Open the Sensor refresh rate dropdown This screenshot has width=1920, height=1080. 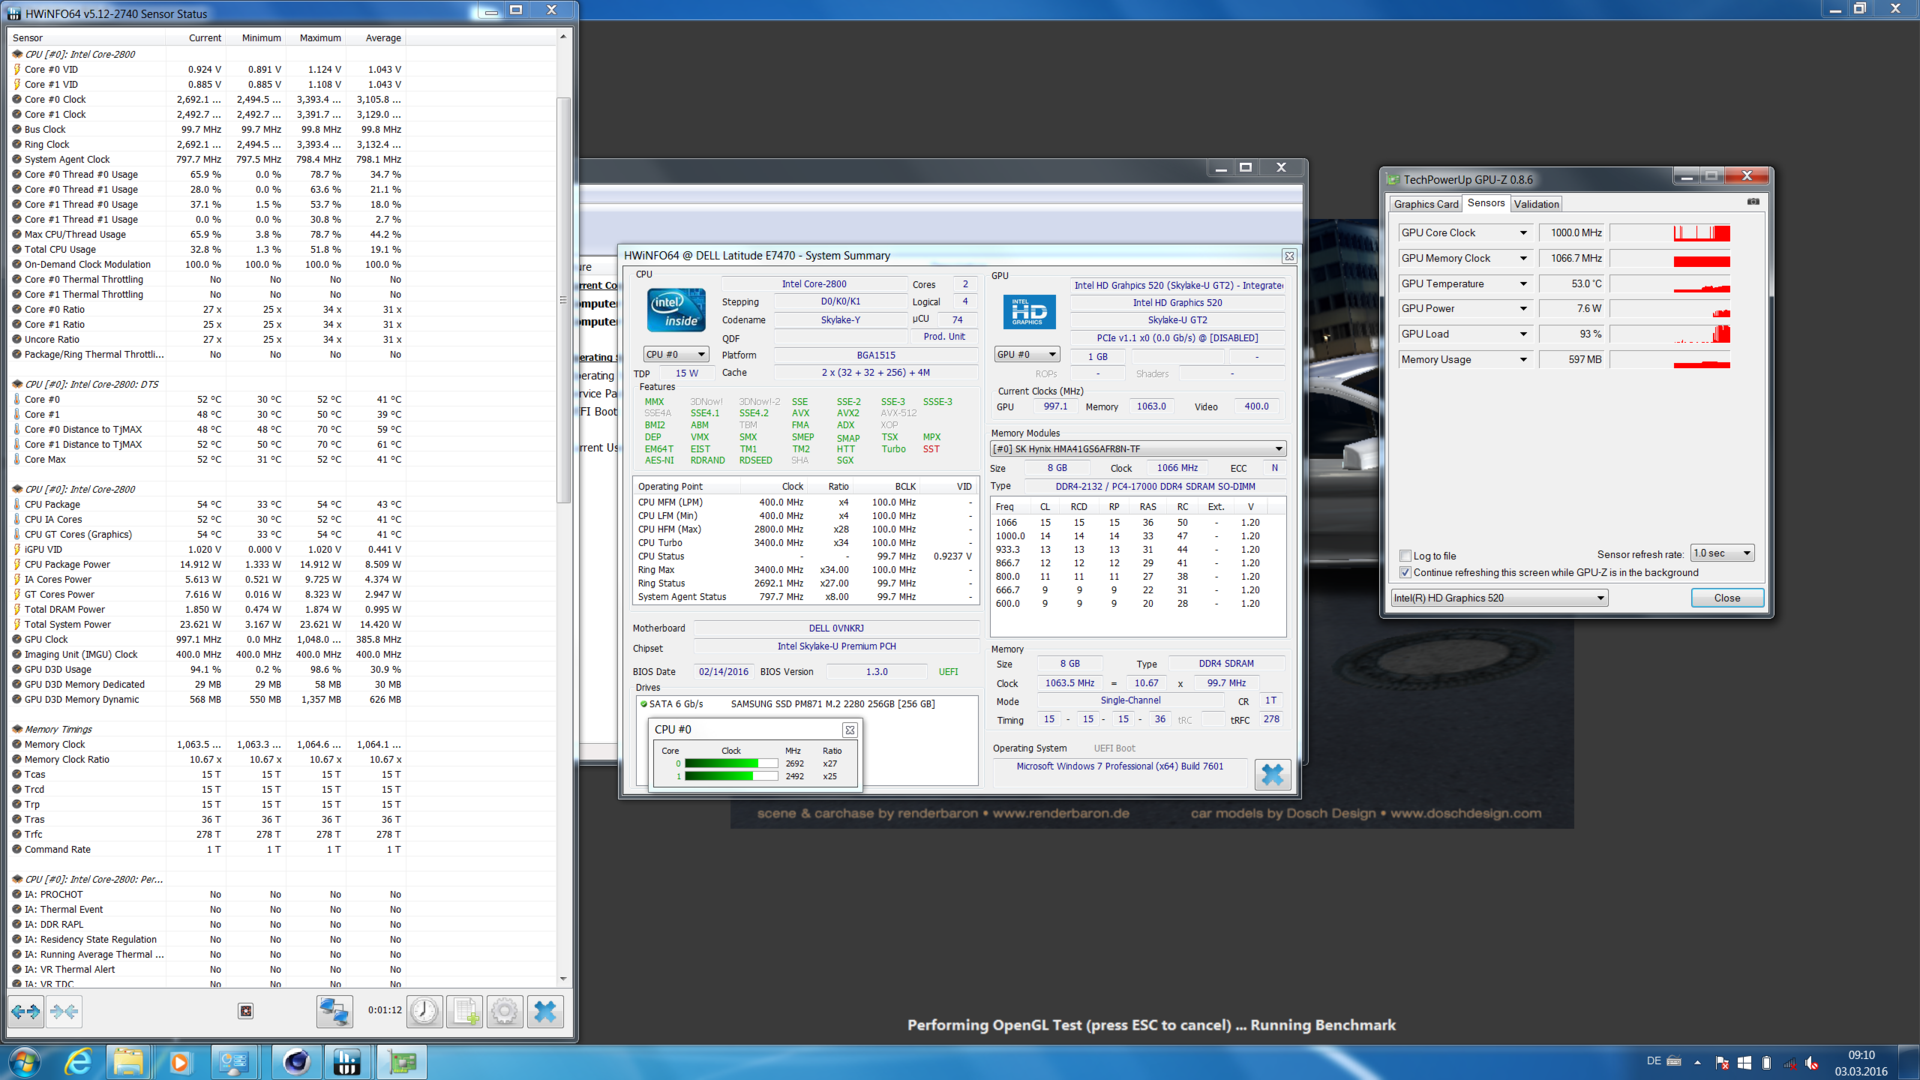[x=1722, y=554]
